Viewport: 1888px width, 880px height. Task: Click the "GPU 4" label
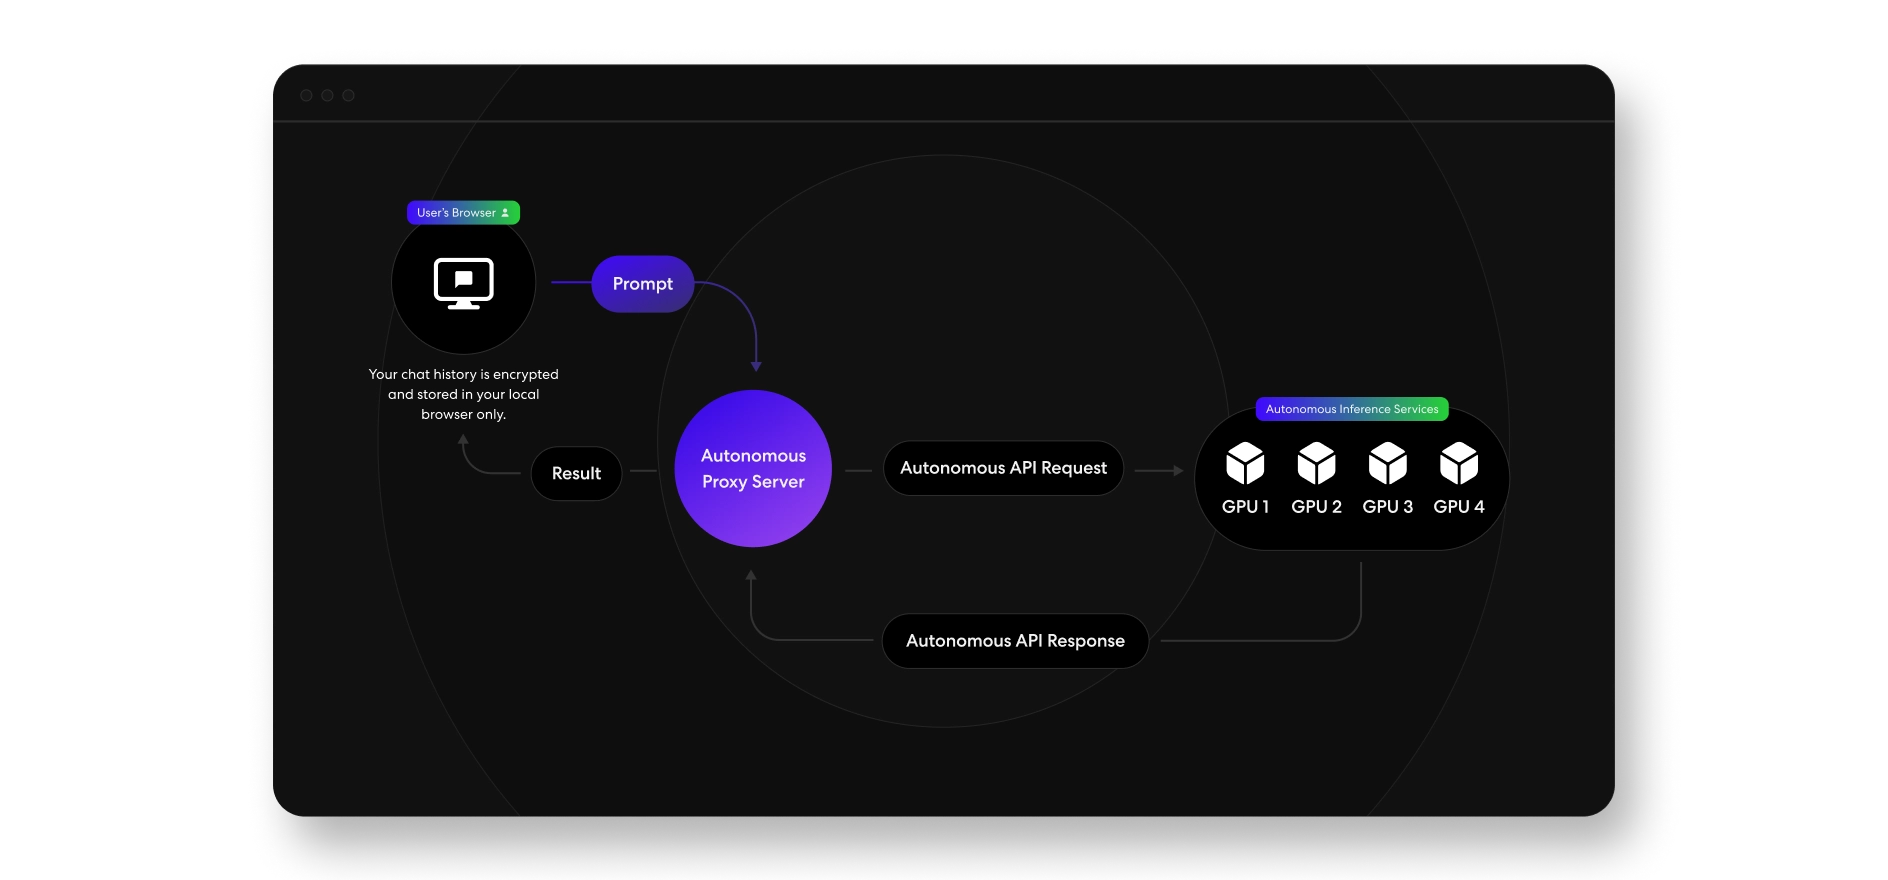pyautogui.click(x=1459, y=507)
